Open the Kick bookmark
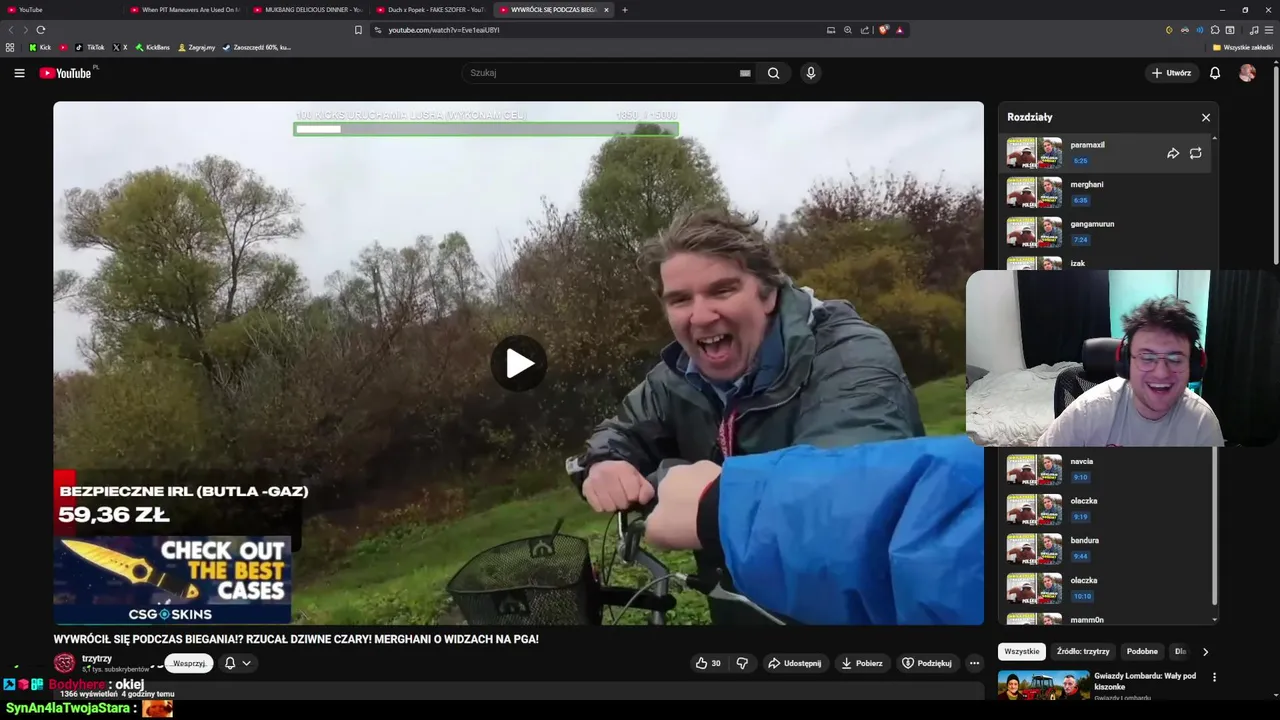Screen dimensions: 1280x720 click(x=40, y=47)
